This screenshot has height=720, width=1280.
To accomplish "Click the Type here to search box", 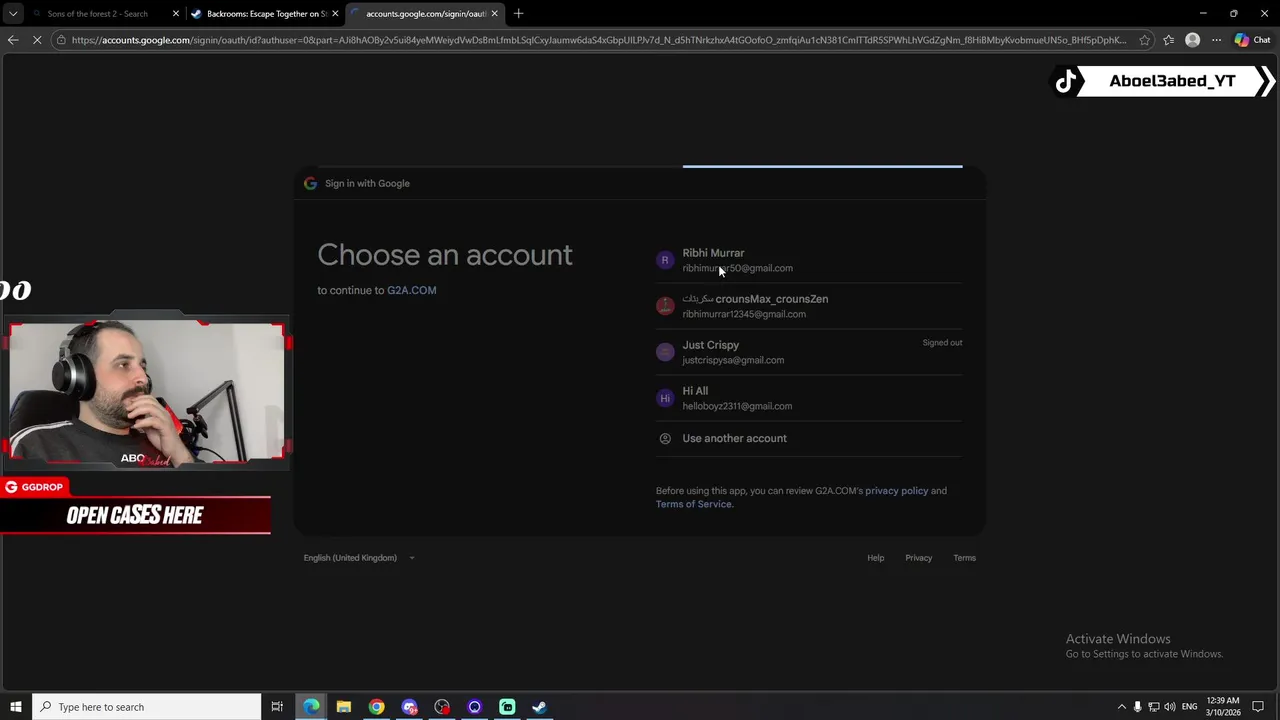I will (147, 707).
